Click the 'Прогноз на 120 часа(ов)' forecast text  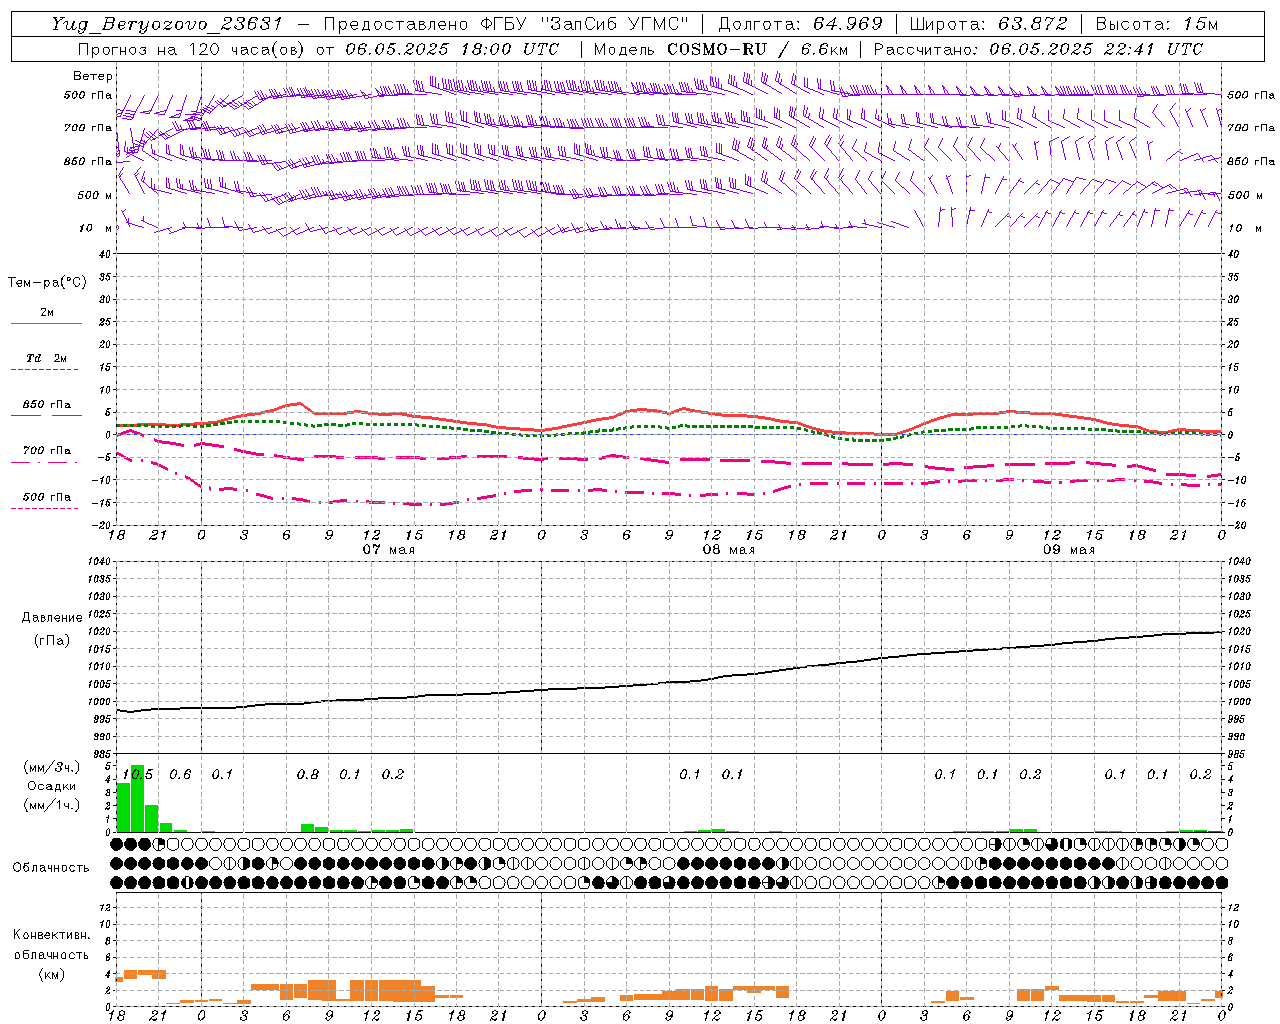pos(193,49)
